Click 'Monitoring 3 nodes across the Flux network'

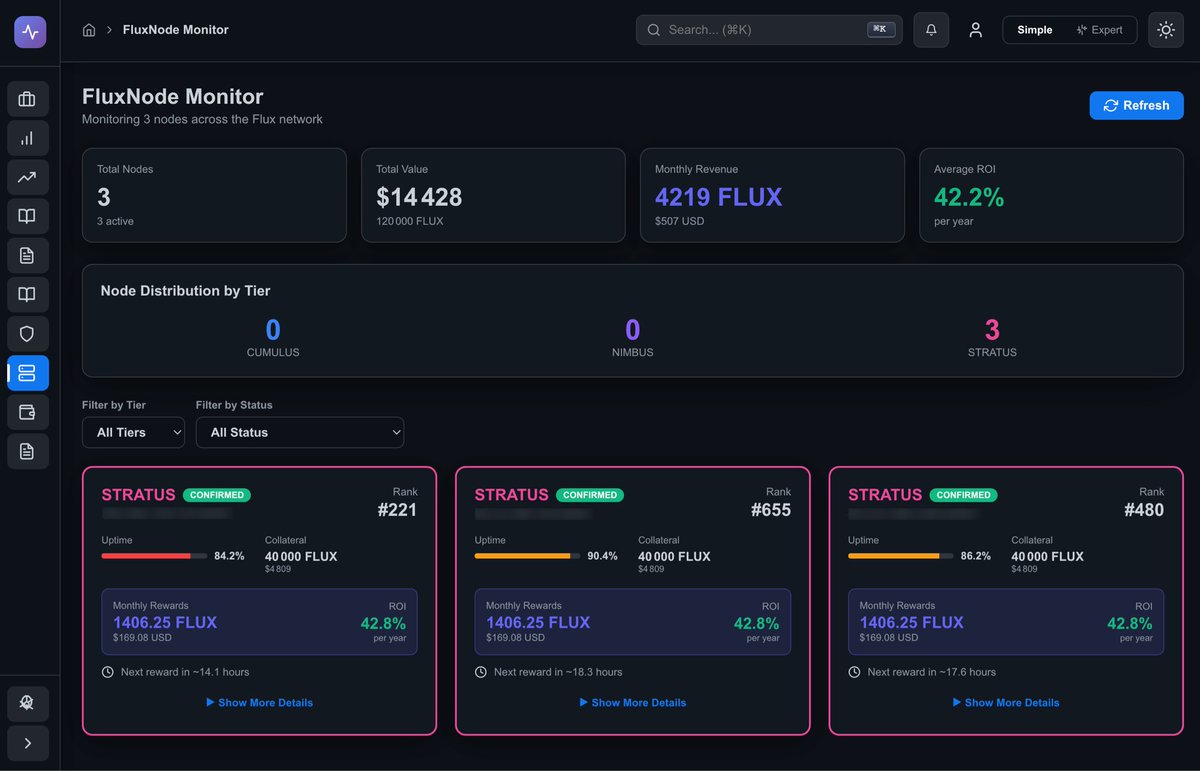click(x=202, y=119)
